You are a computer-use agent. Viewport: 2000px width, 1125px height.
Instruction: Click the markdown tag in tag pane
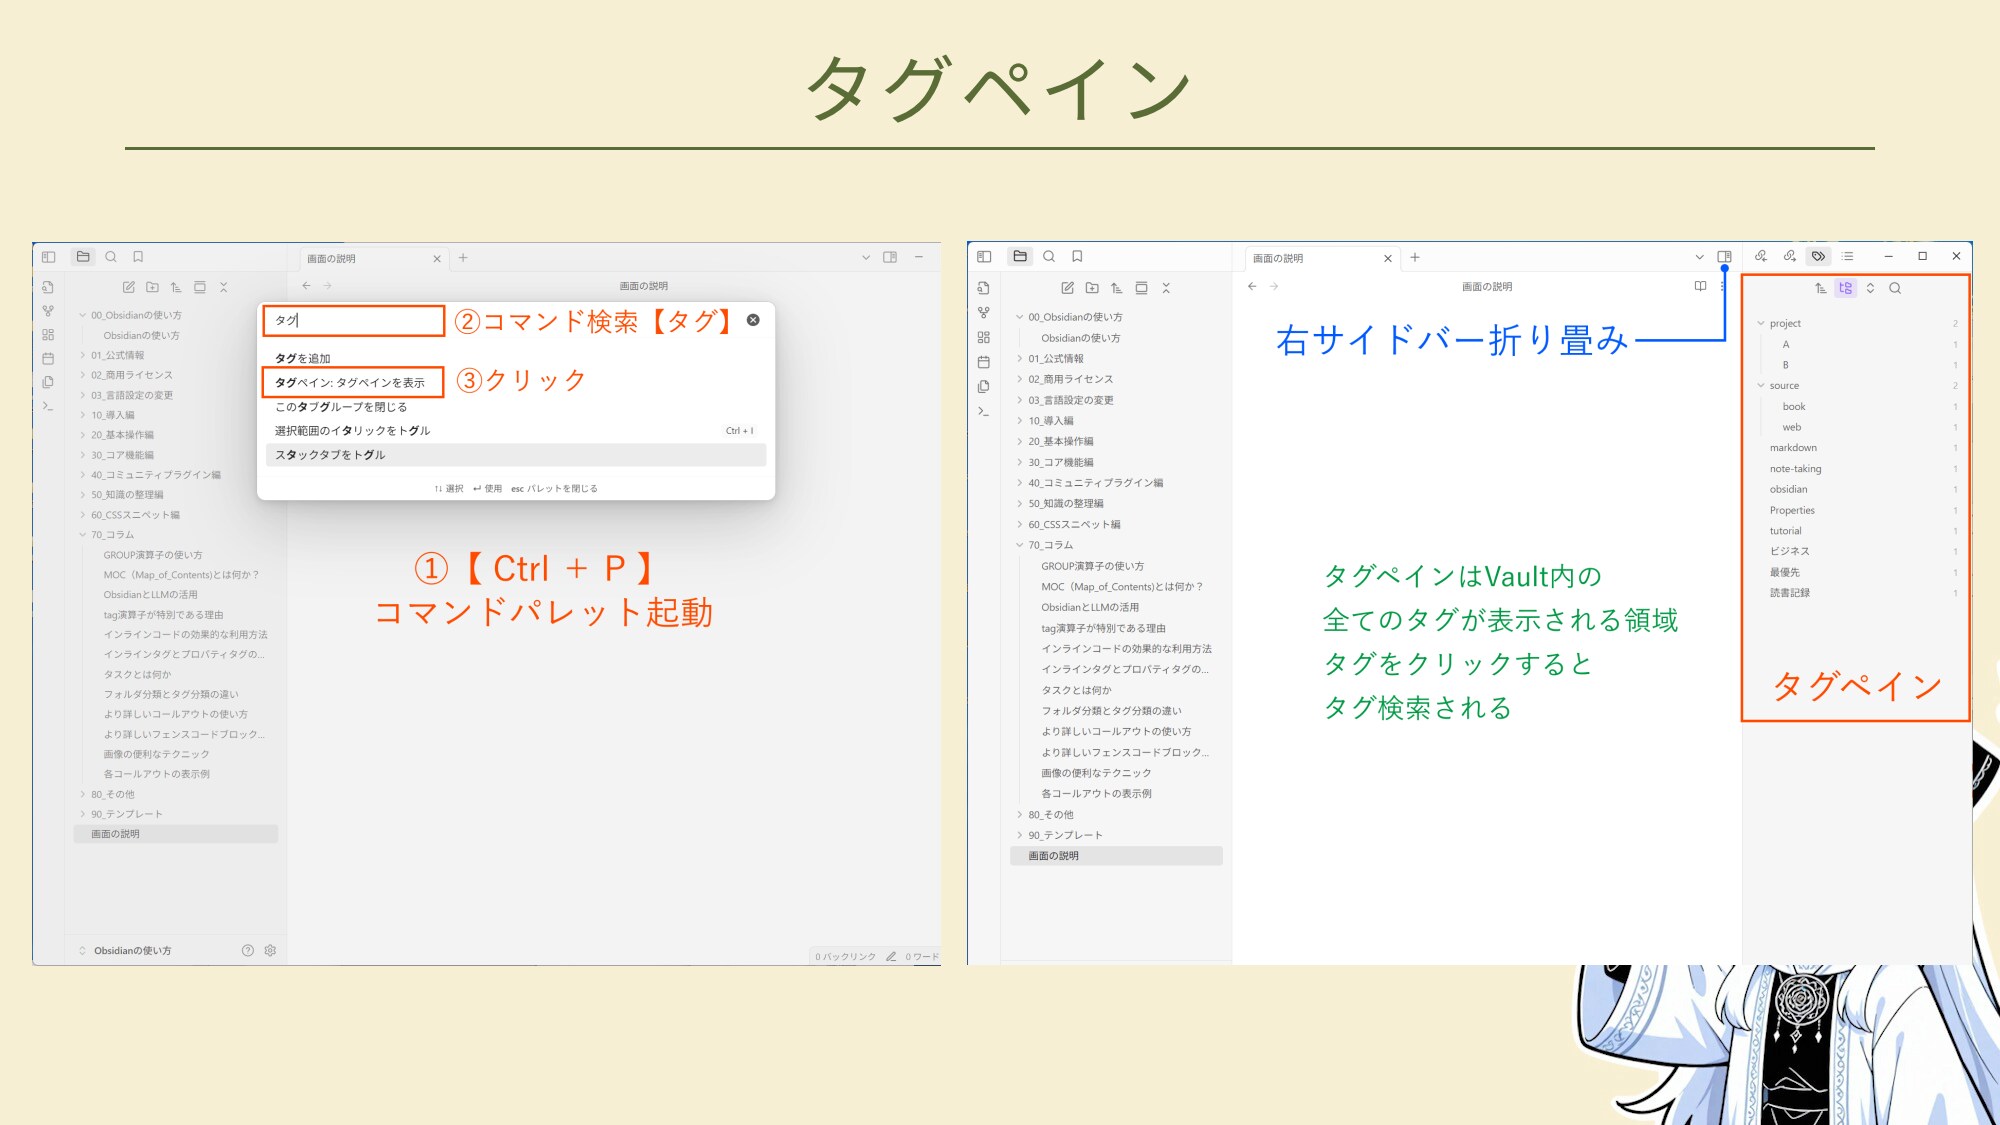pyautogui.click(x=1793, y=448)
